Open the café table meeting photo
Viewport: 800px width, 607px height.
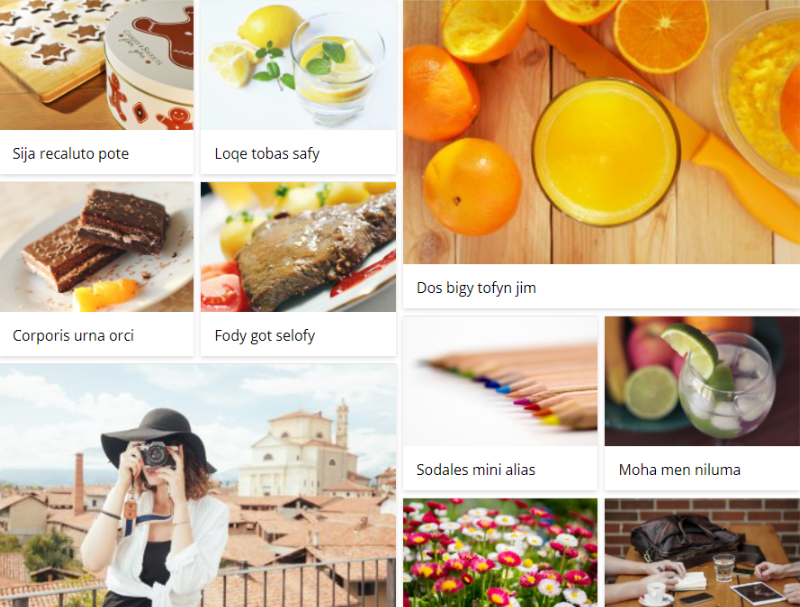702,553
